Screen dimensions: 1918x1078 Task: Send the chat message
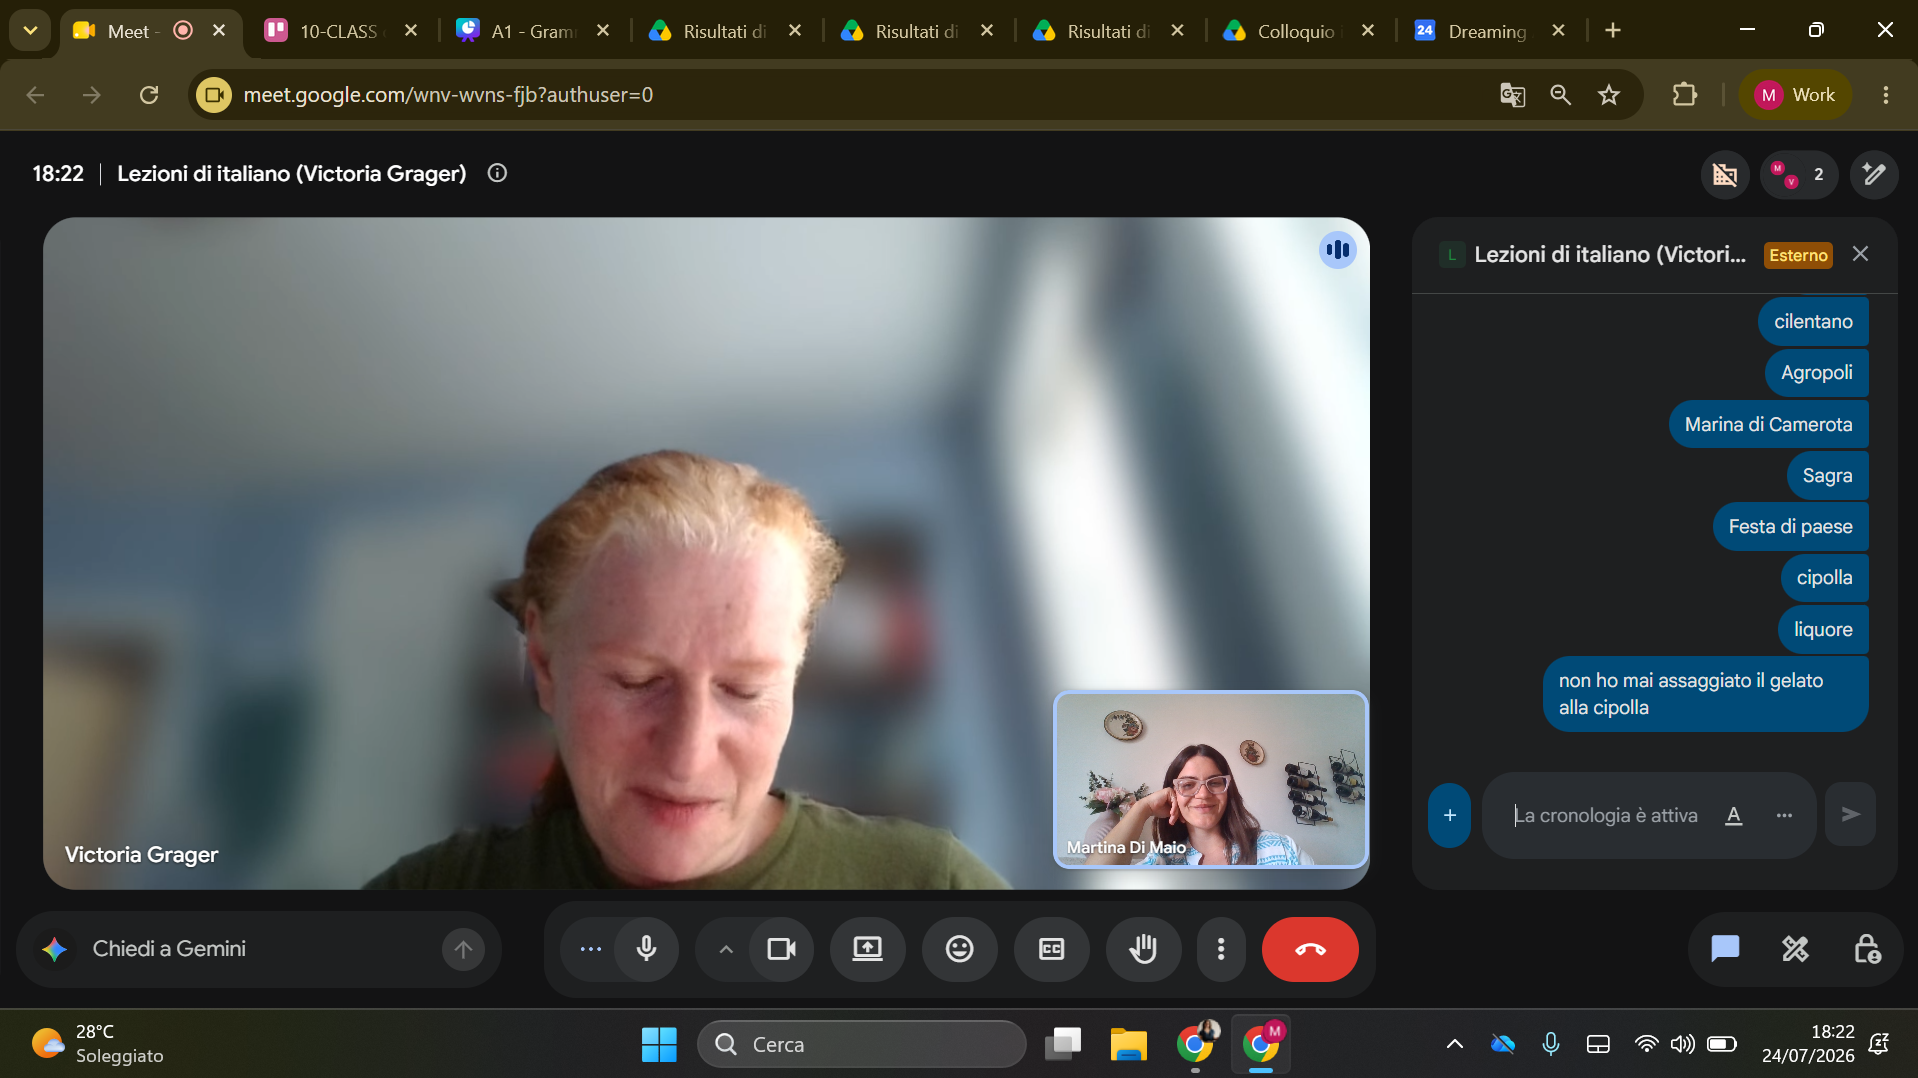point(1851,814)
